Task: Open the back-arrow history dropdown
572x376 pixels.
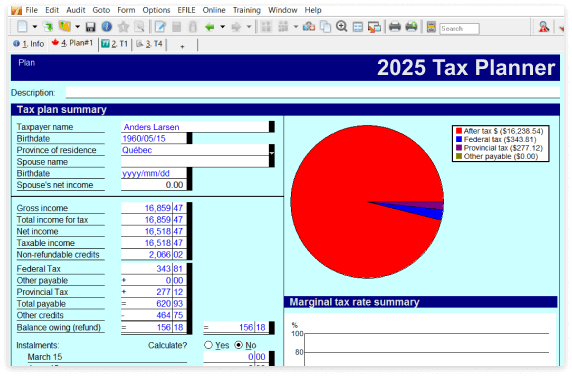Action: (222, 27)
